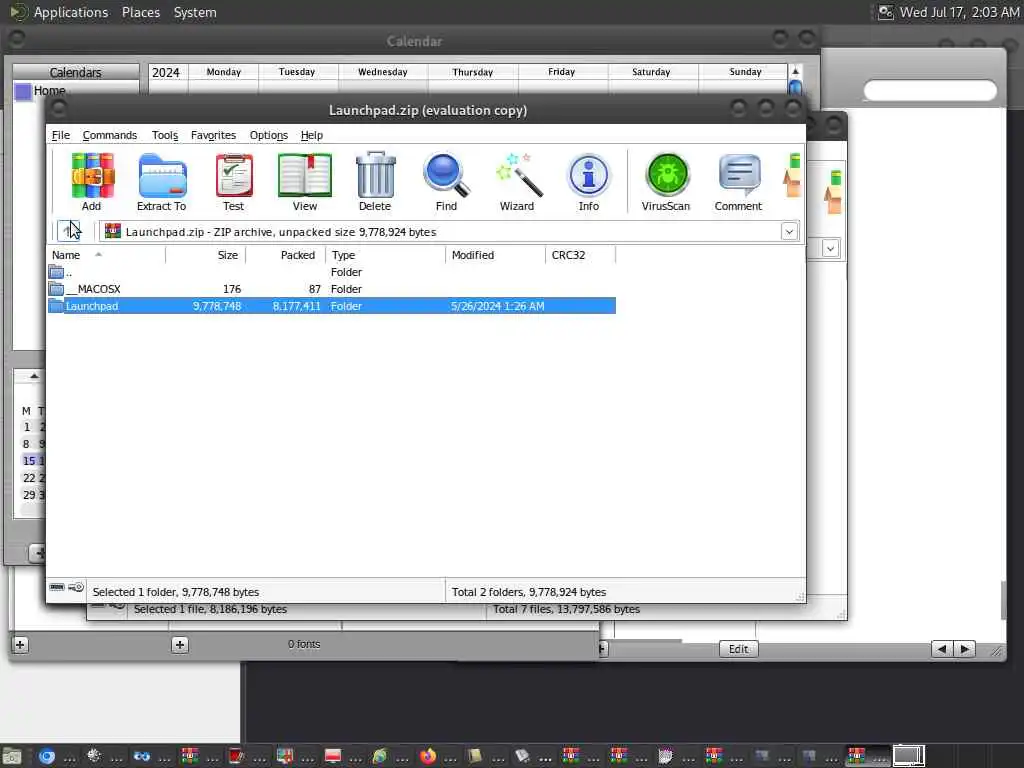
Task: Sort file list by Type column
Action: tap(385, 255)
